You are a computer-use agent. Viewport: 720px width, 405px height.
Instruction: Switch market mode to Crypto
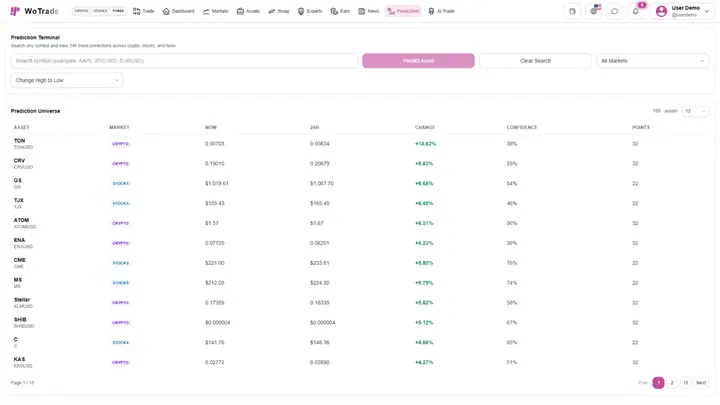click(x=81, y=11)
